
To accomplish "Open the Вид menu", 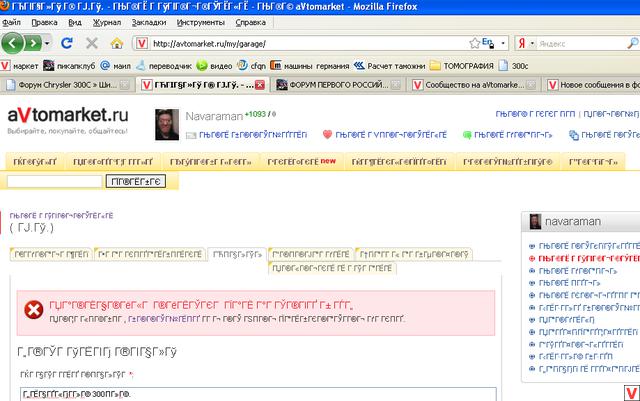I will pyautogui.click(x=75, y=22).
